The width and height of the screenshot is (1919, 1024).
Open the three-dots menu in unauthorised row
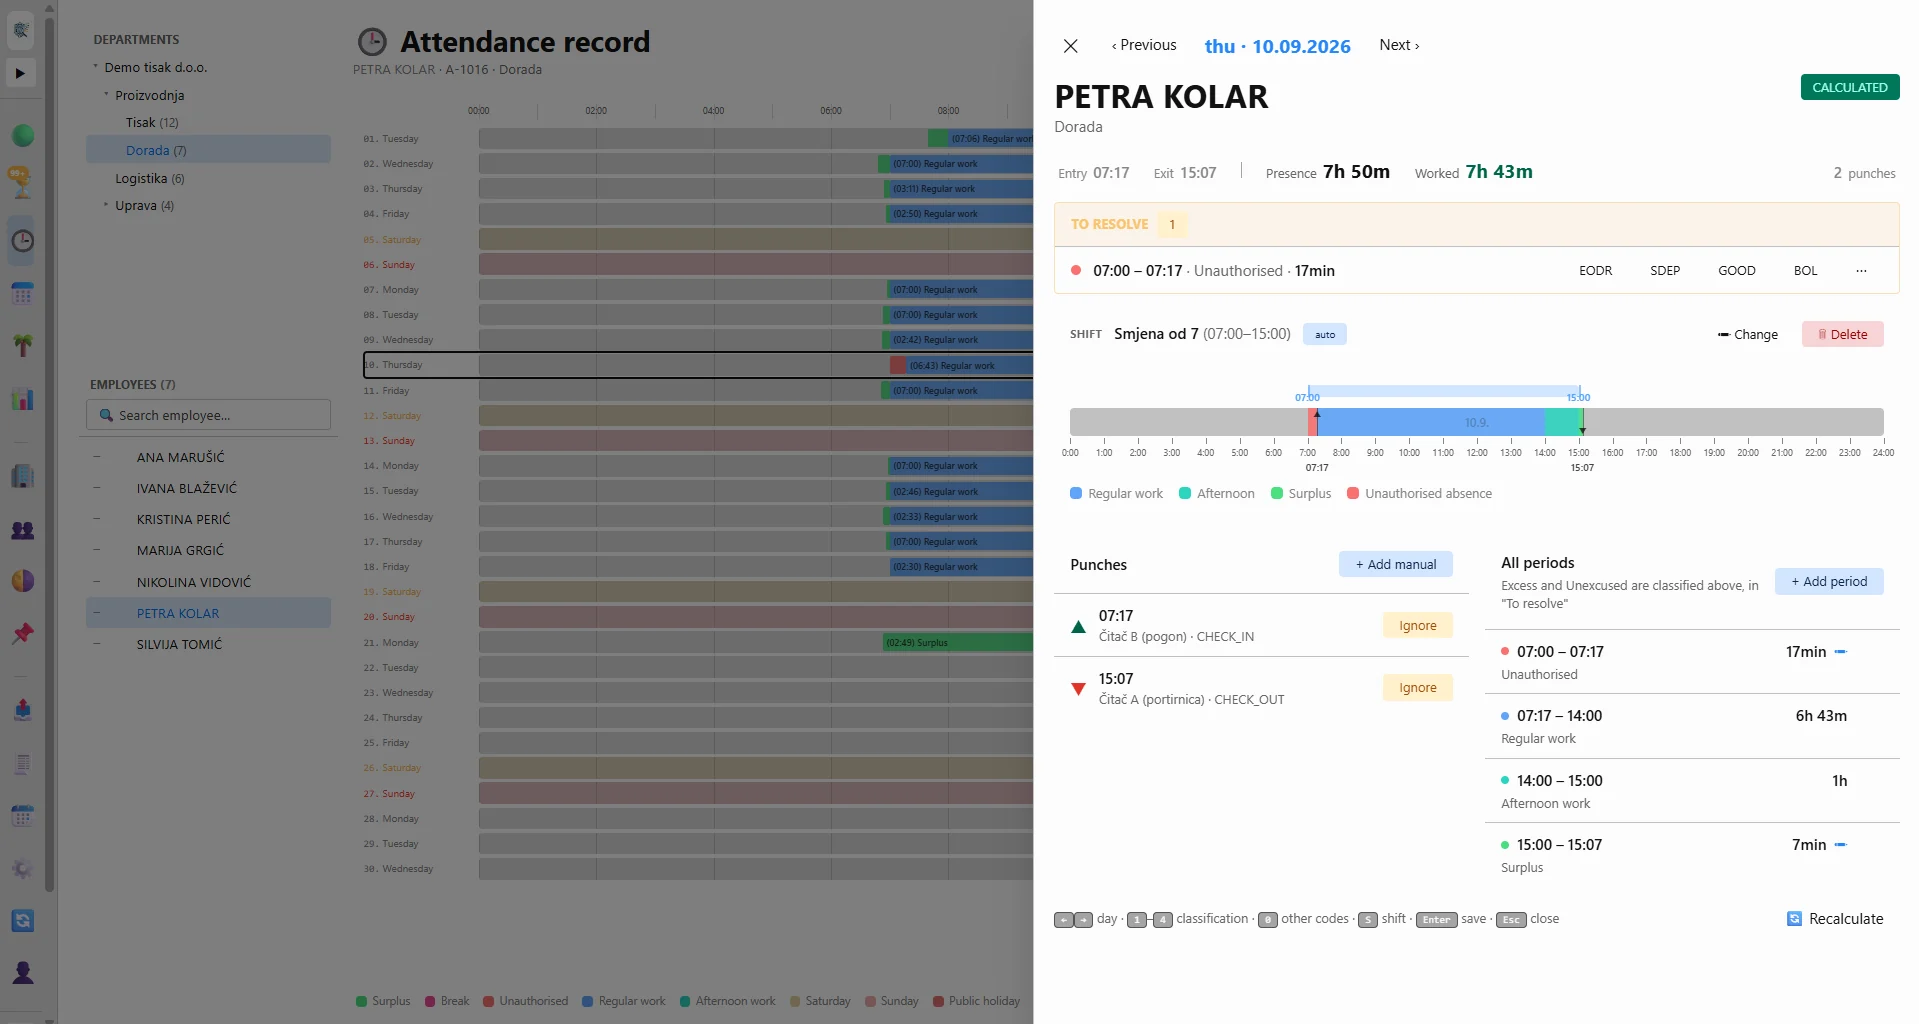1861,271
